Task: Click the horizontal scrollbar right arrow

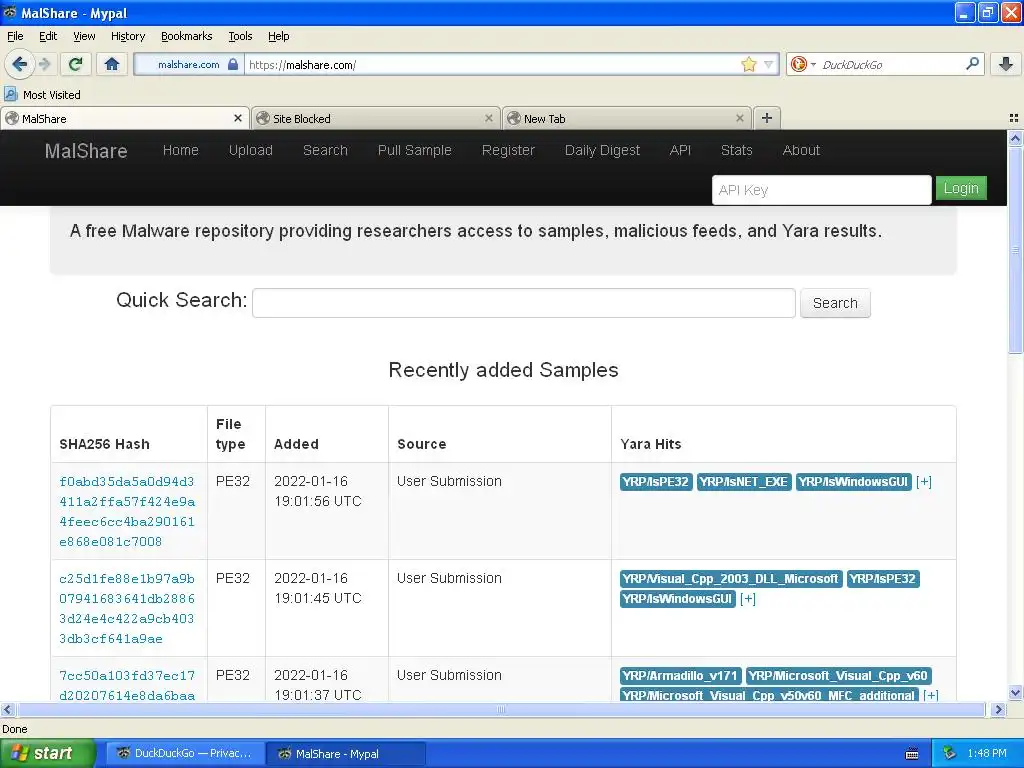Action: coord(998,709)
